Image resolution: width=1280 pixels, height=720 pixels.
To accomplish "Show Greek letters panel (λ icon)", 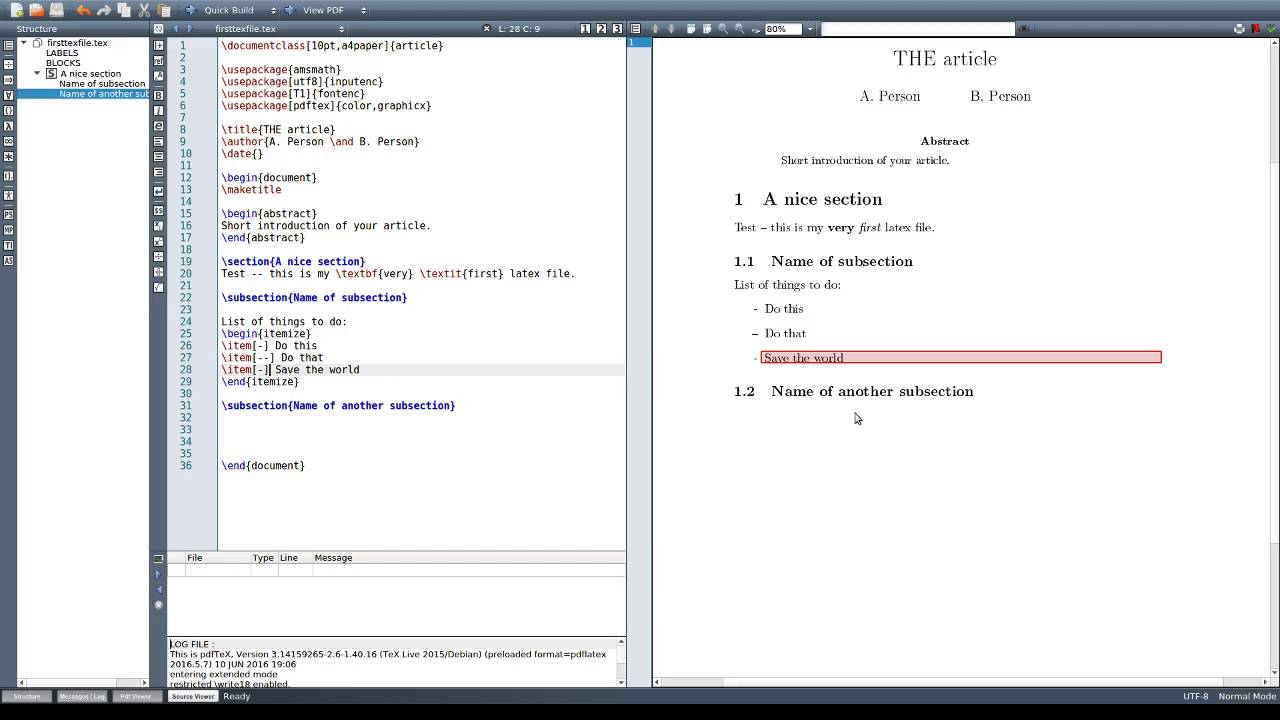I will tap(8, 126).
